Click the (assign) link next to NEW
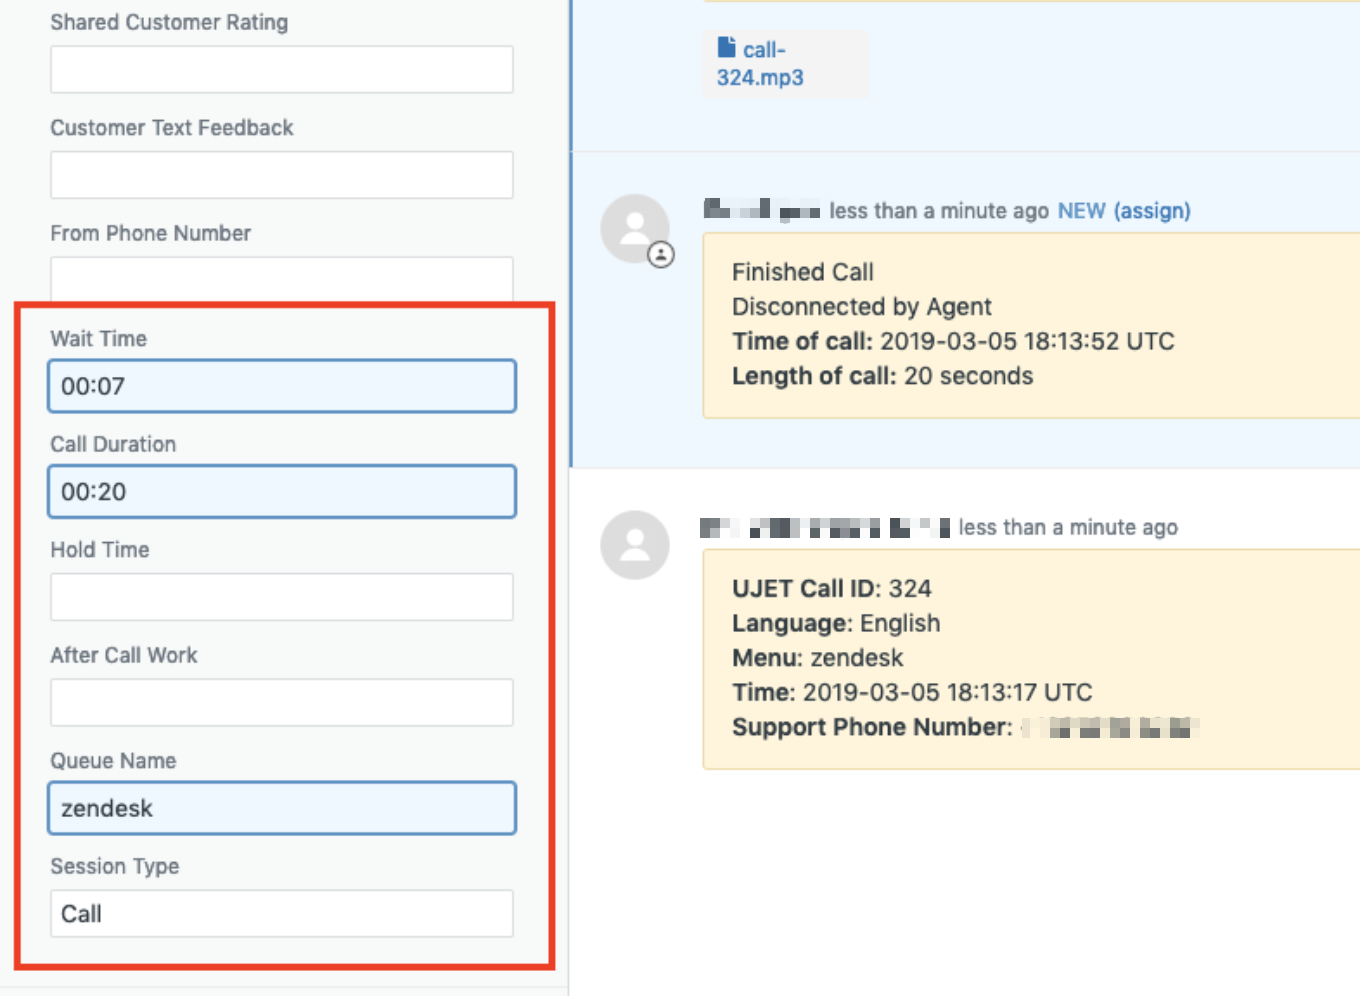The image size is (1360, 996). pyautogui.click(x=1155, y=211)
